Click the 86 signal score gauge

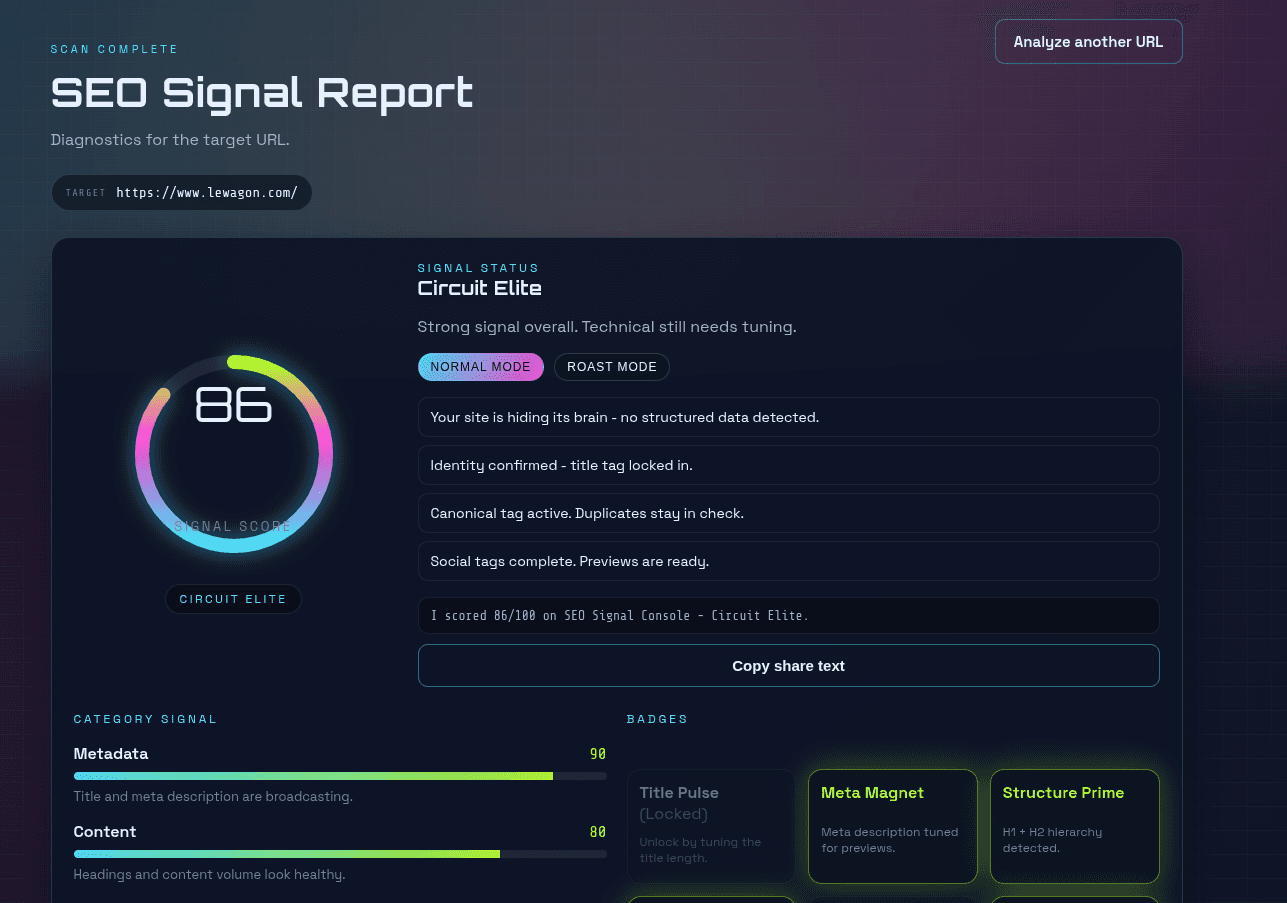pos(234,452)
